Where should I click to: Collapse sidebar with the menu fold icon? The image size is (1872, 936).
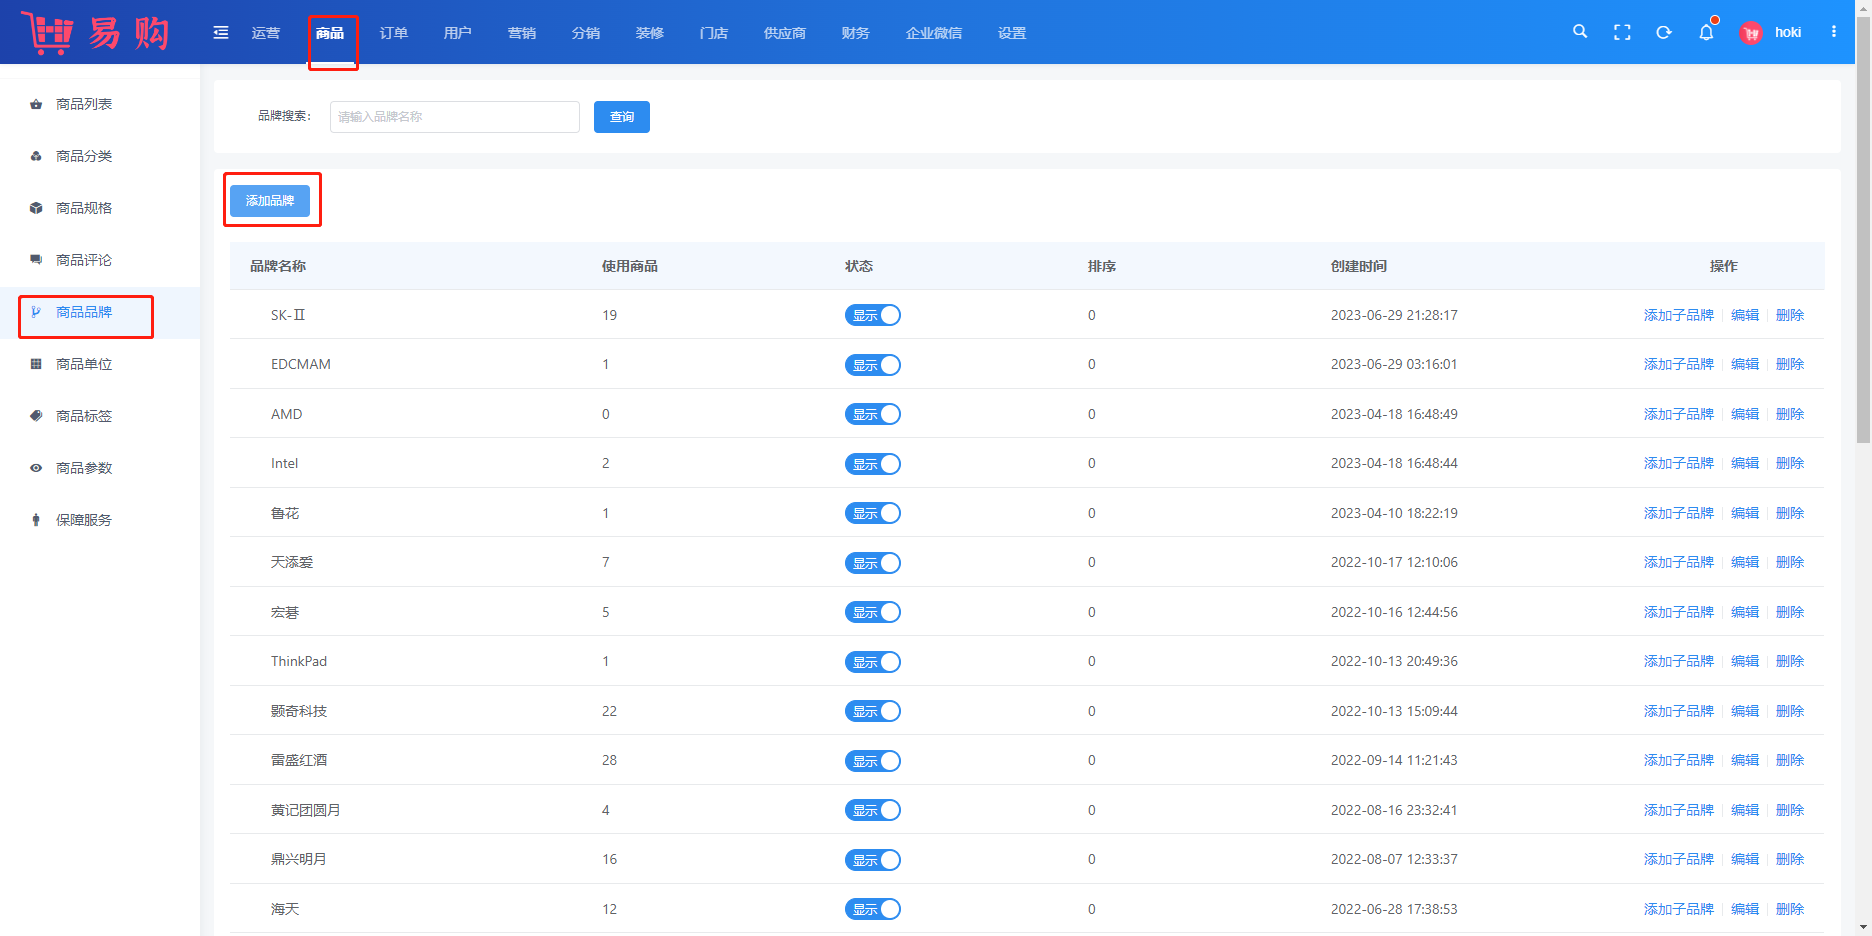point(221,33)
